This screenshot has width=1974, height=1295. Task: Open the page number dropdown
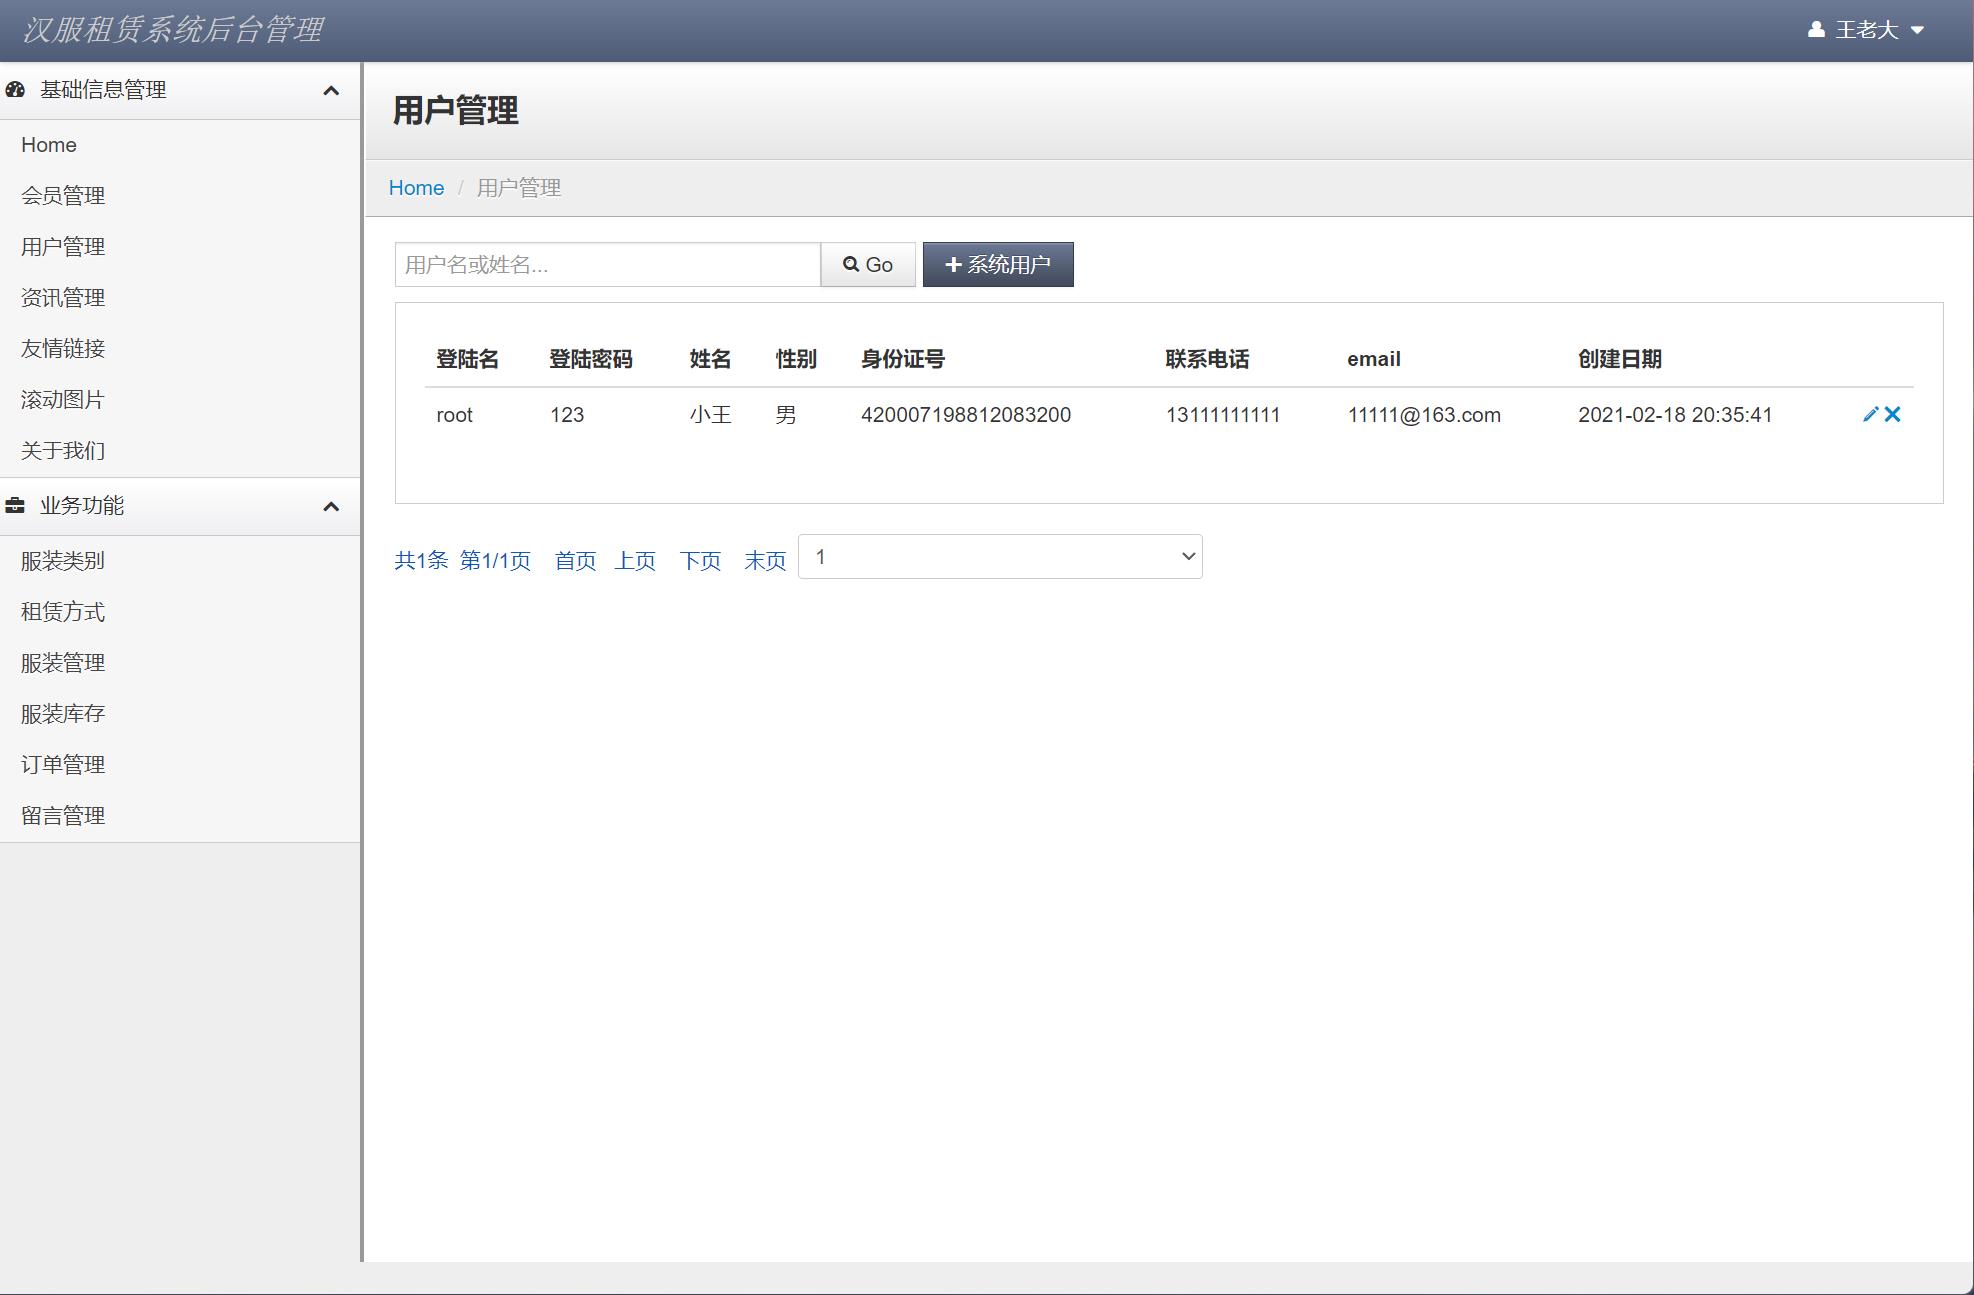click(x=999, y=556)
